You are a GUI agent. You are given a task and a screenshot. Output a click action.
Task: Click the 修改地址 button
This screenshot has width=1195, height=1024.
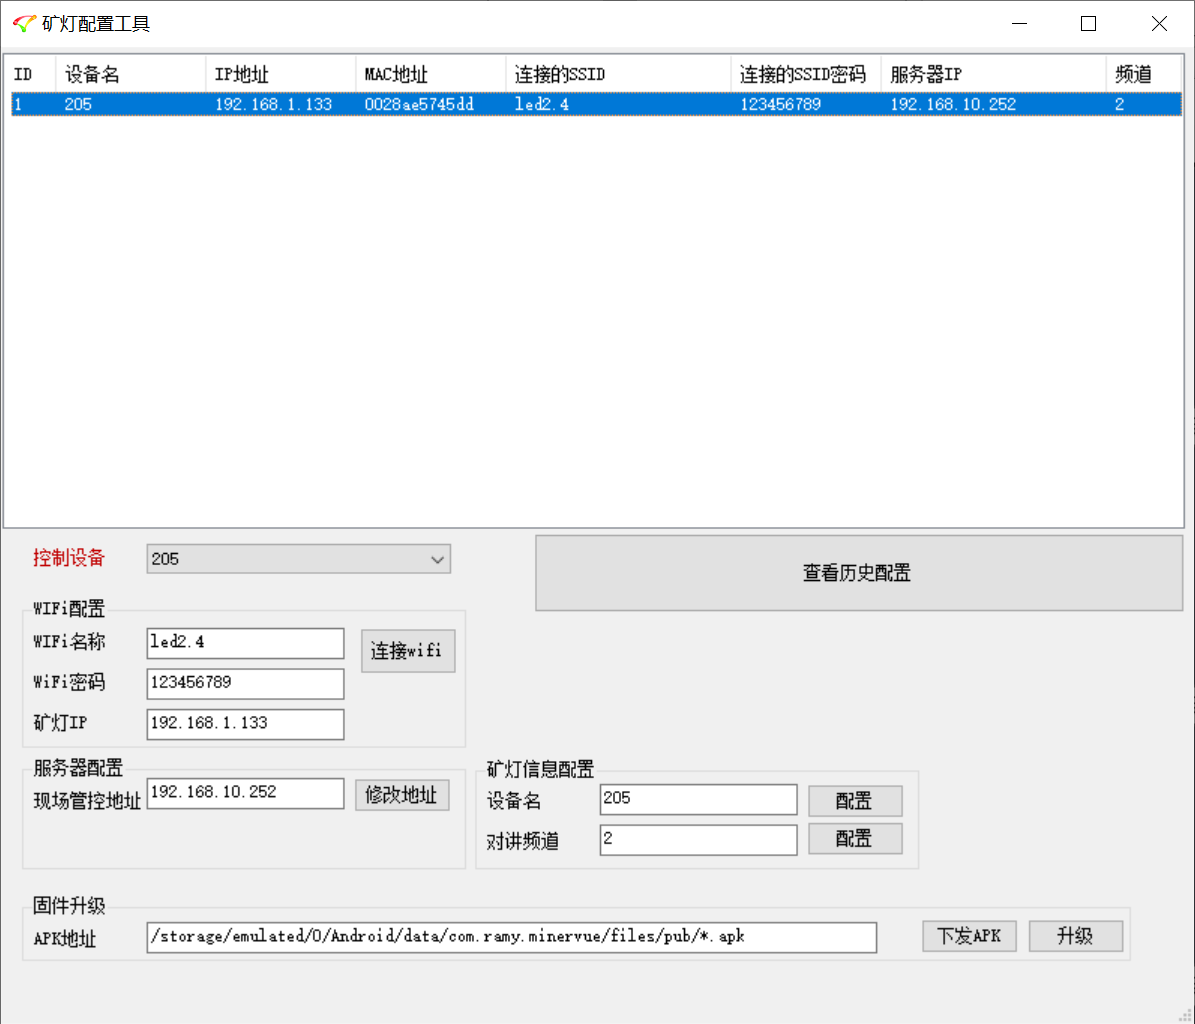coord(402,795)
